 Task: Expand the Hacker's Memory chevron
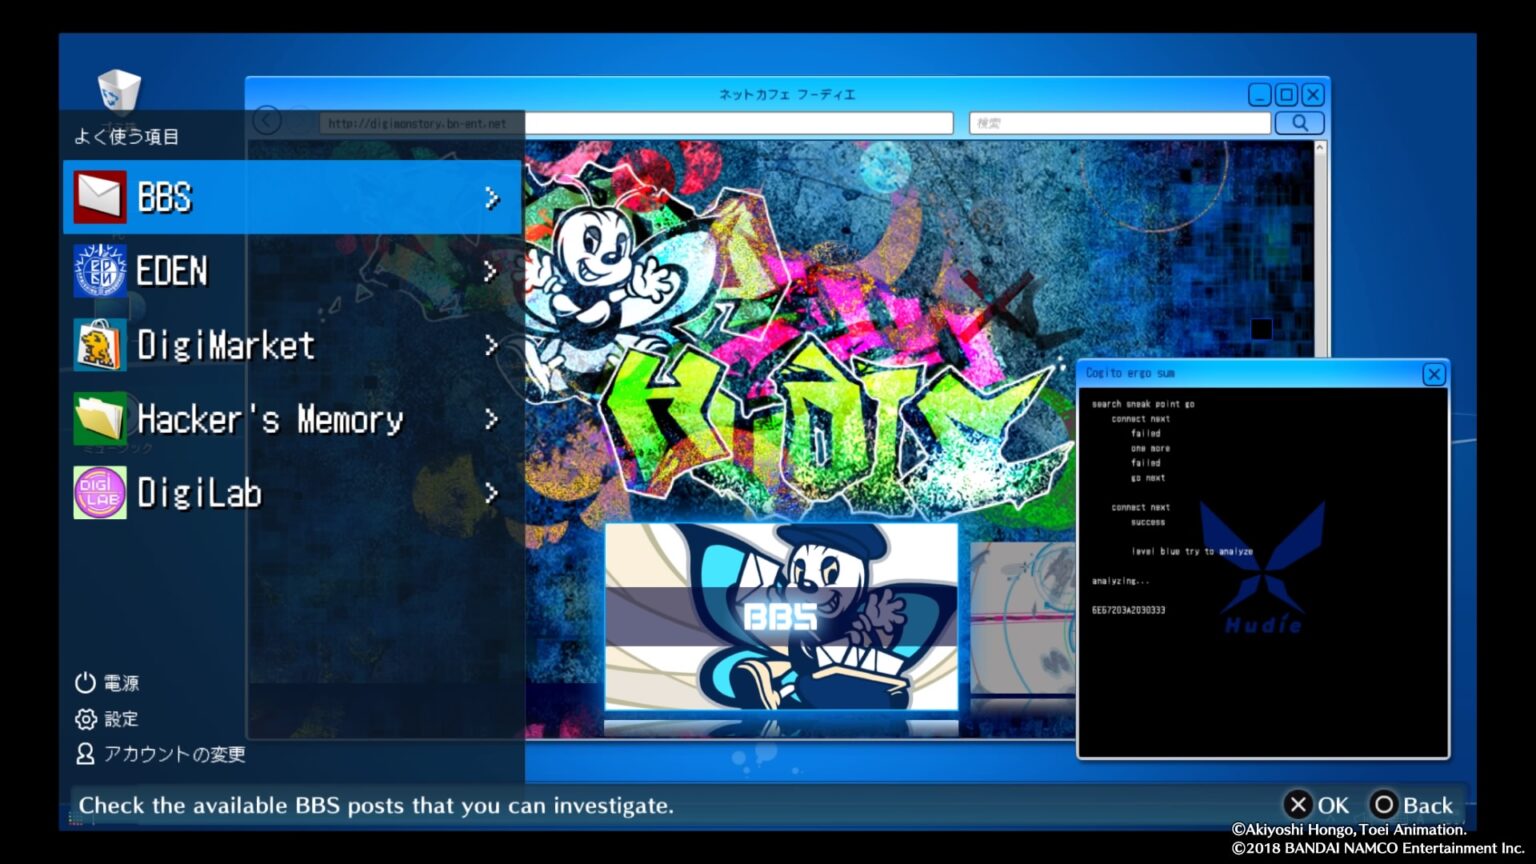[x=491, y=419]
